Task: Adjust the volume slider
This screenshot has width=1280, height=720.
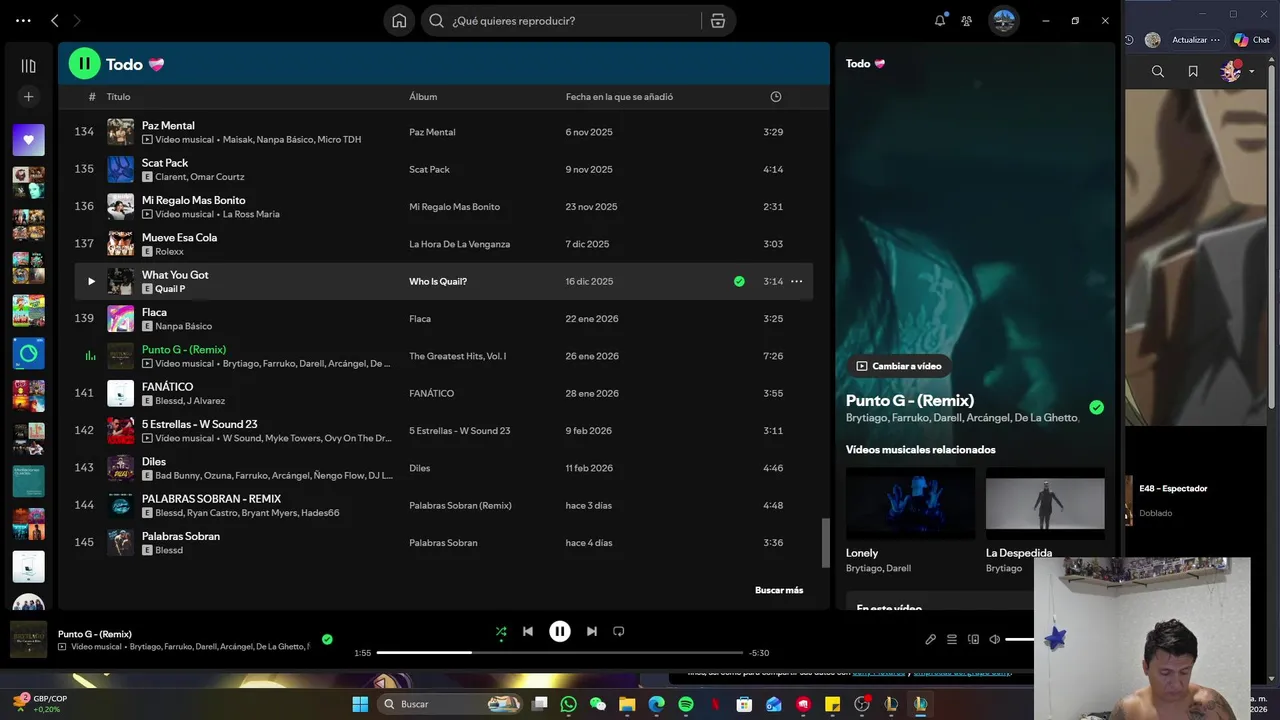Action: click(1019, 639)
